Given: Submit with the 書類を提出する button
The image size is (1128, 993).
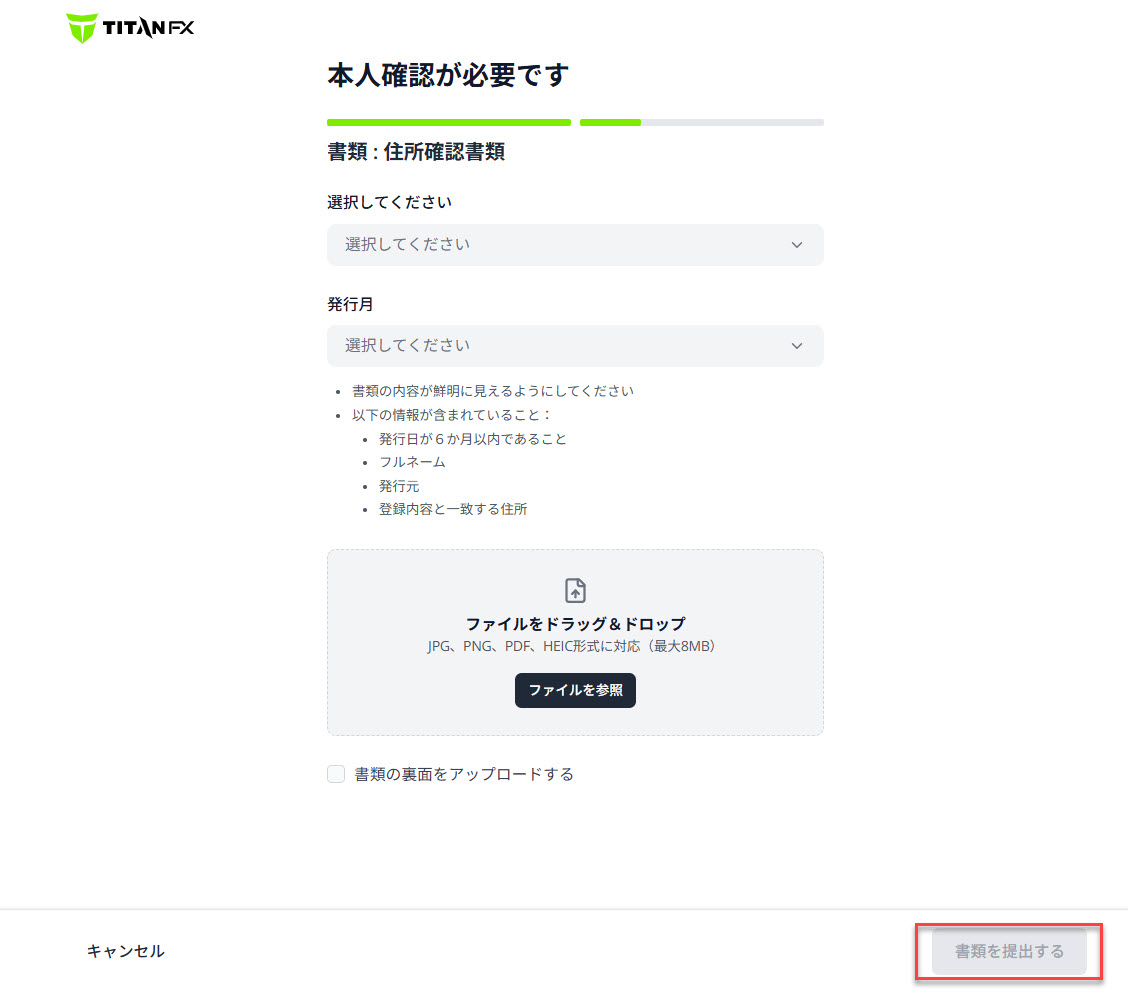Looking at the screenshot, I should coord(1008,951).
